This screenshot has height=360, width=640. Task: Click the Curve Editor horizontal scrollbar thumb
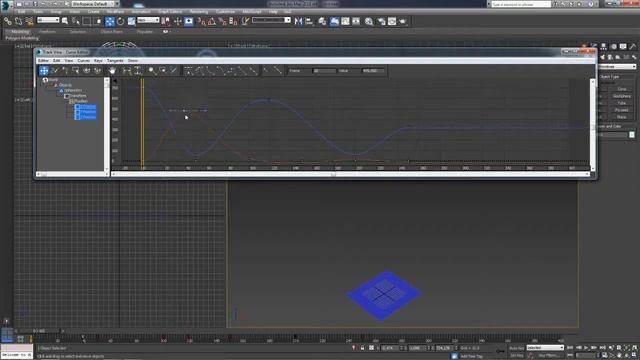pos(333,174)
